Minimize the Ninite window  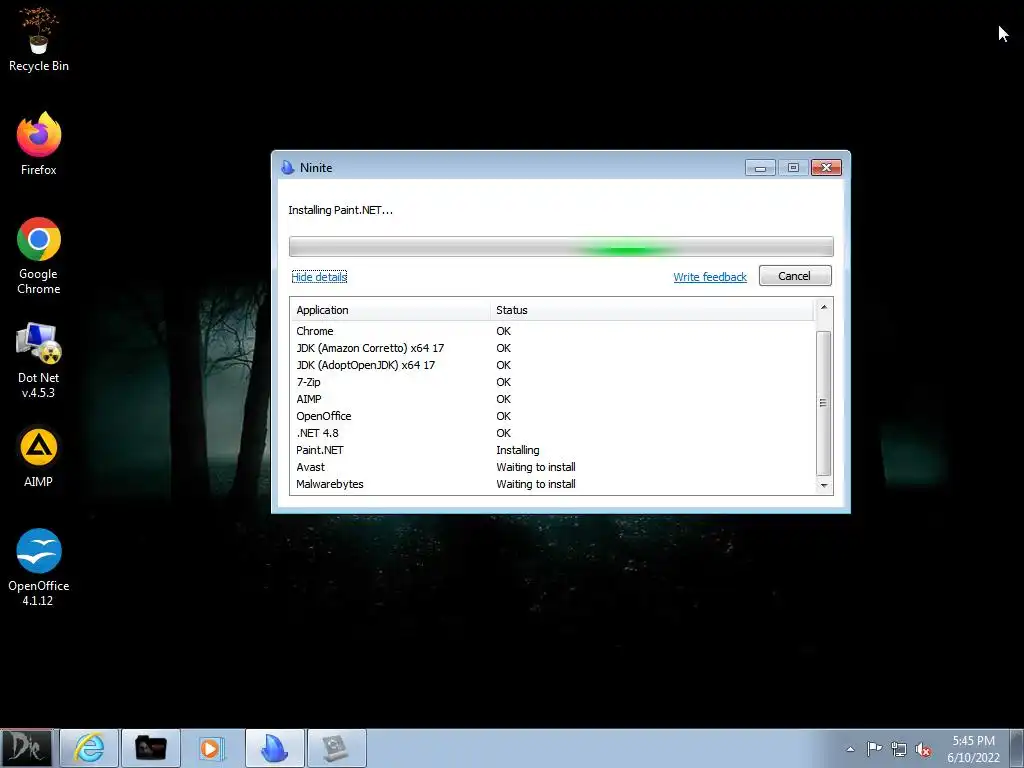[760, 168]
